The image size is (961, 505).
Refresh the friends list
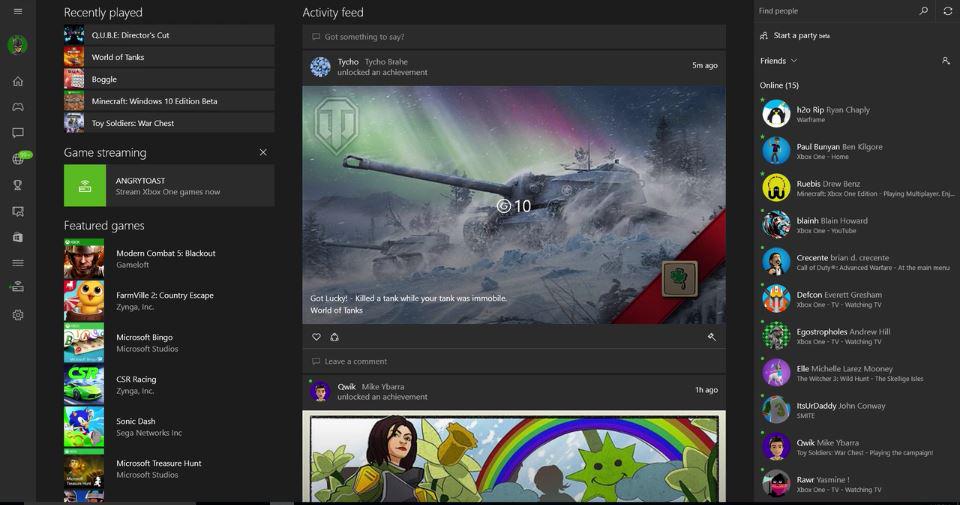click(948, 11)
